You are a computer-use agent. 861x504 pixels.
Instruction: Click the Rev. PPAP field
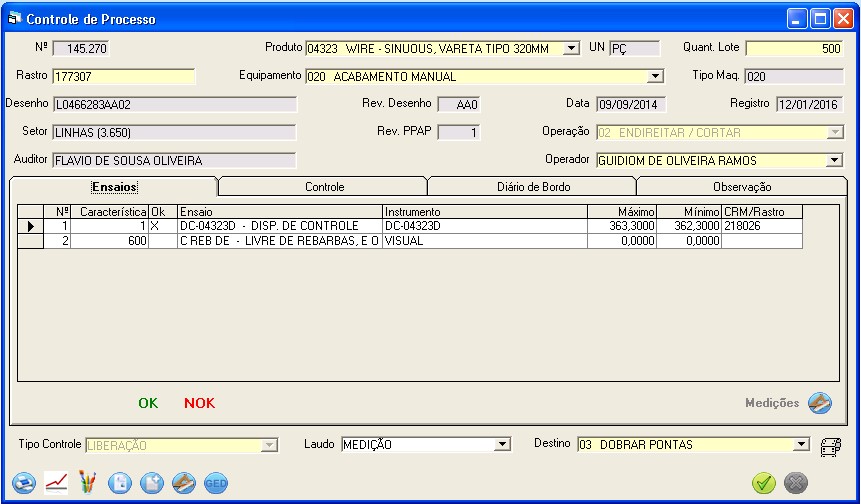459,132
